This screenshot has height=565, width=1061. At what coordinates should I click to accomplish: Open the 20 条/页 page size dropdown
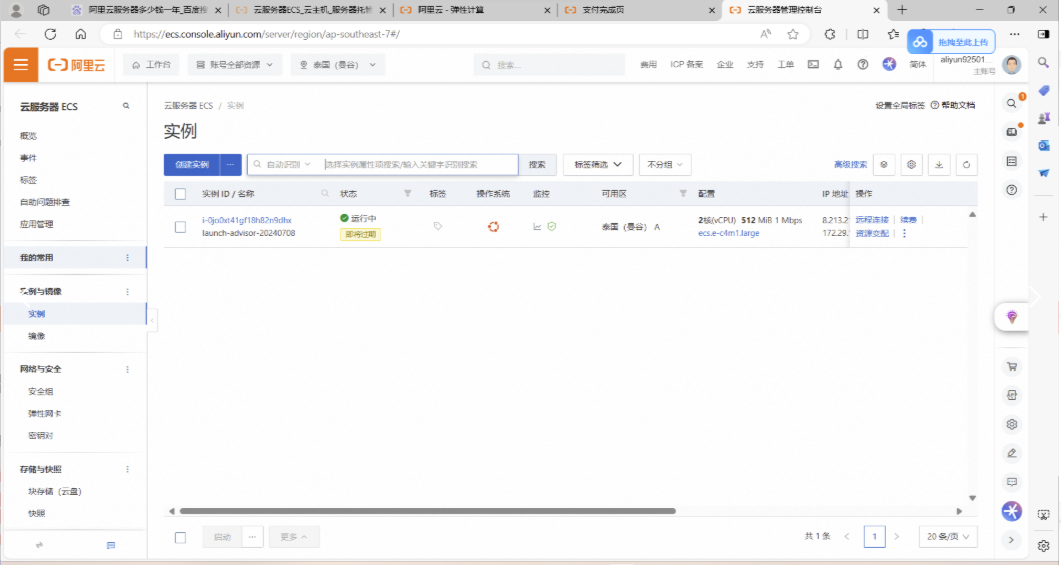click(x=947, y=537)
